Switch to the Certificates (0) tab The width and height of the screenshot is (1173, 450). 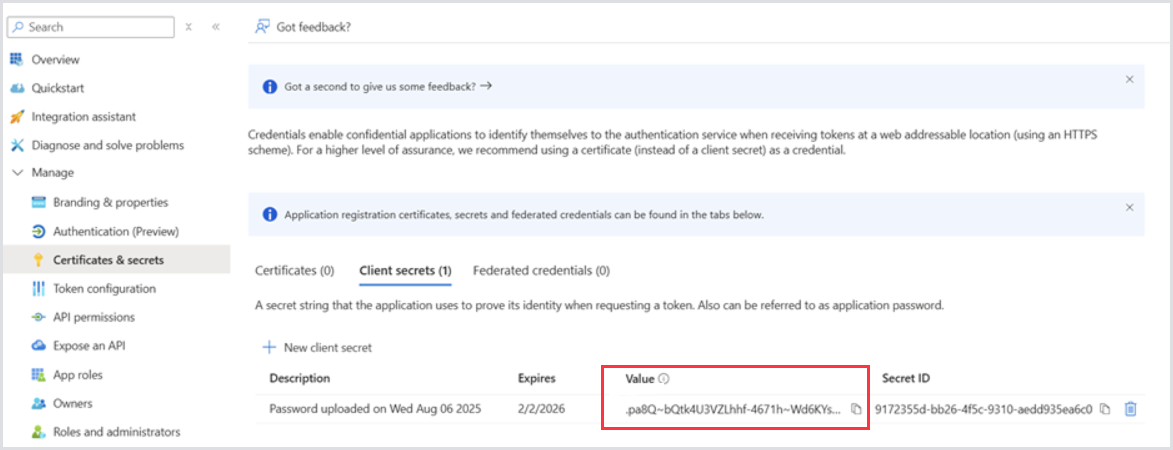click(x=294, y=270)
